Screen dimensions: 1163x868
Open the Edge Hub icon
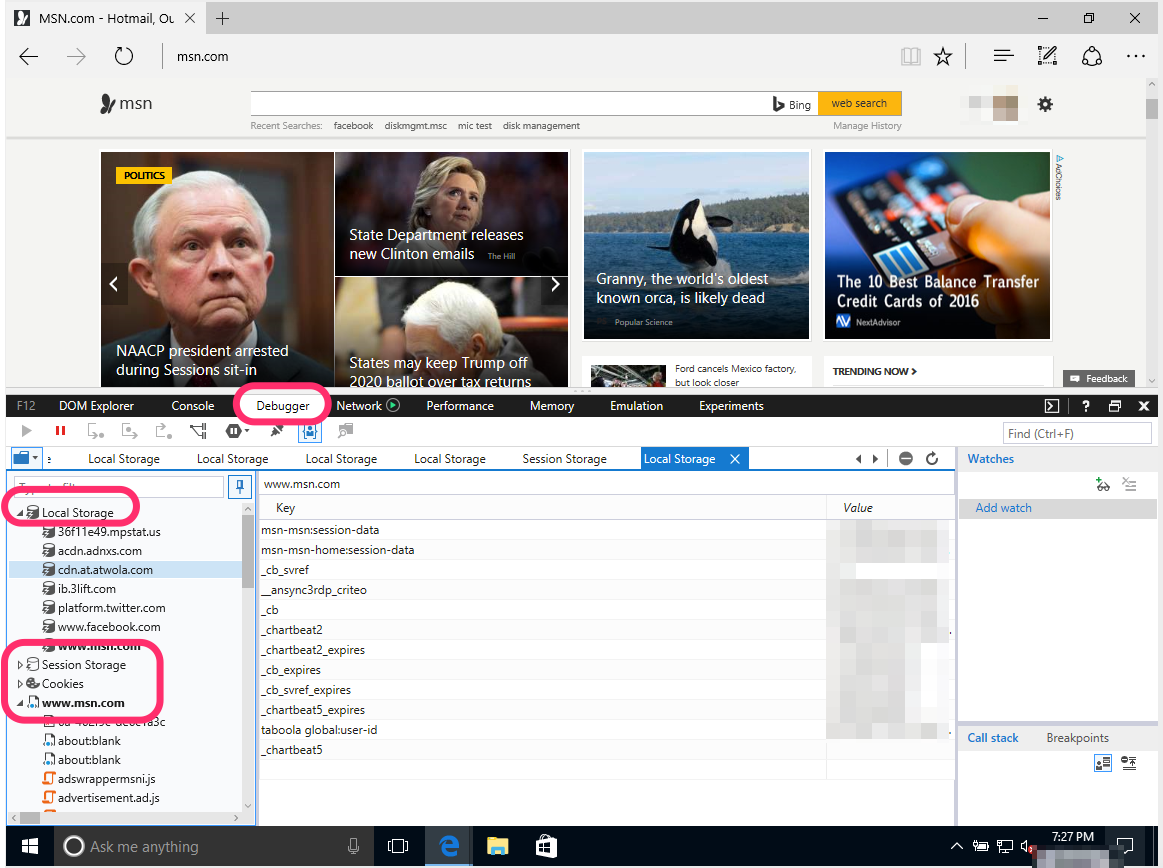click(x=1004, y=56)
